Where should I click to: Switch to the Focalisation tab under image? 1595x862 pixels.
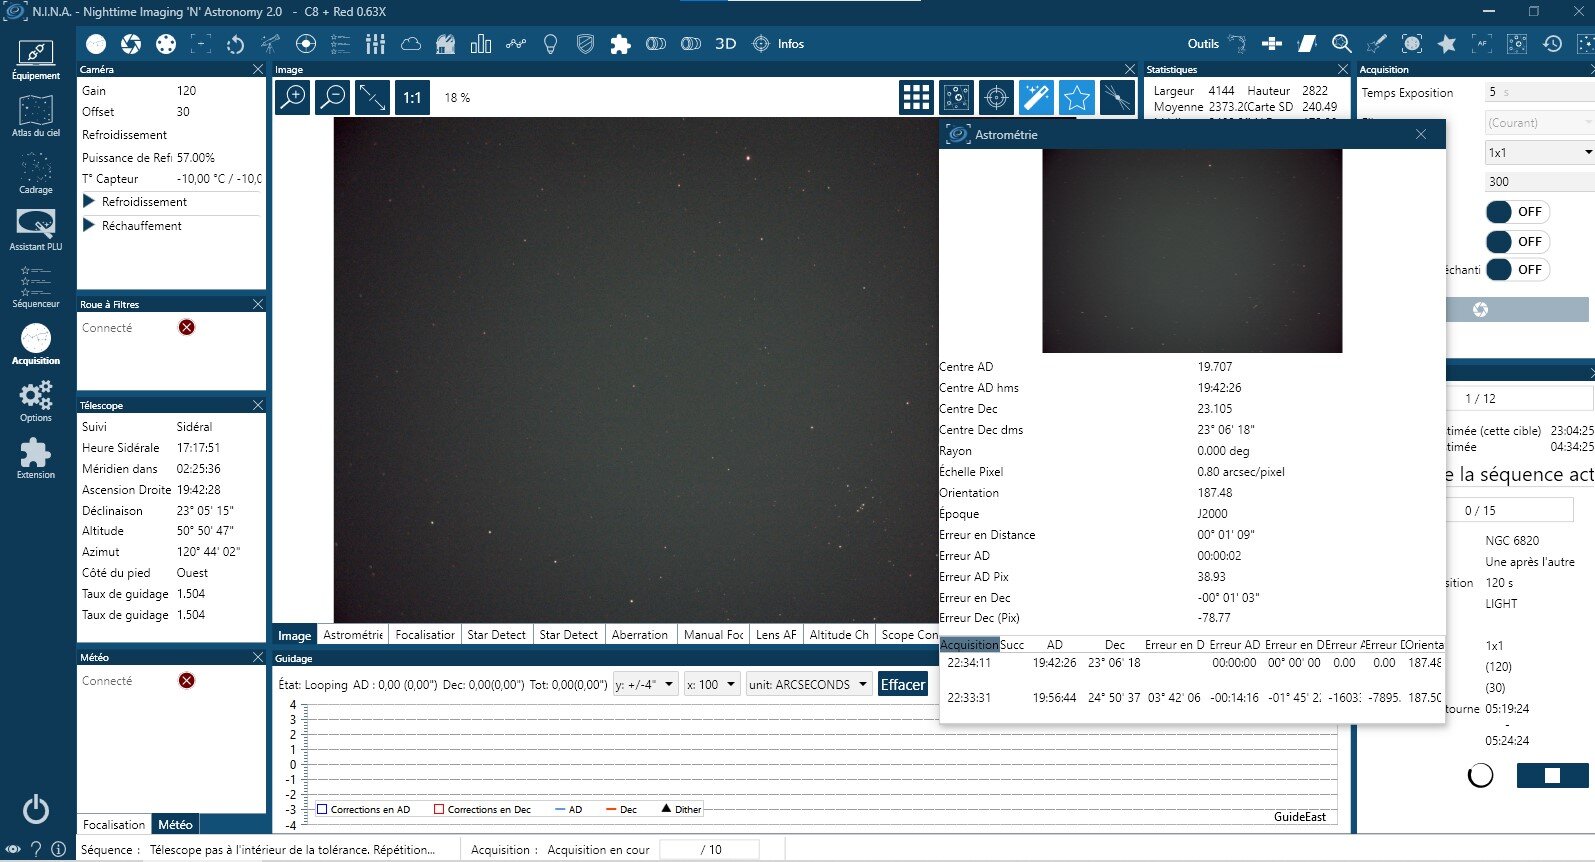pos(425,635)
